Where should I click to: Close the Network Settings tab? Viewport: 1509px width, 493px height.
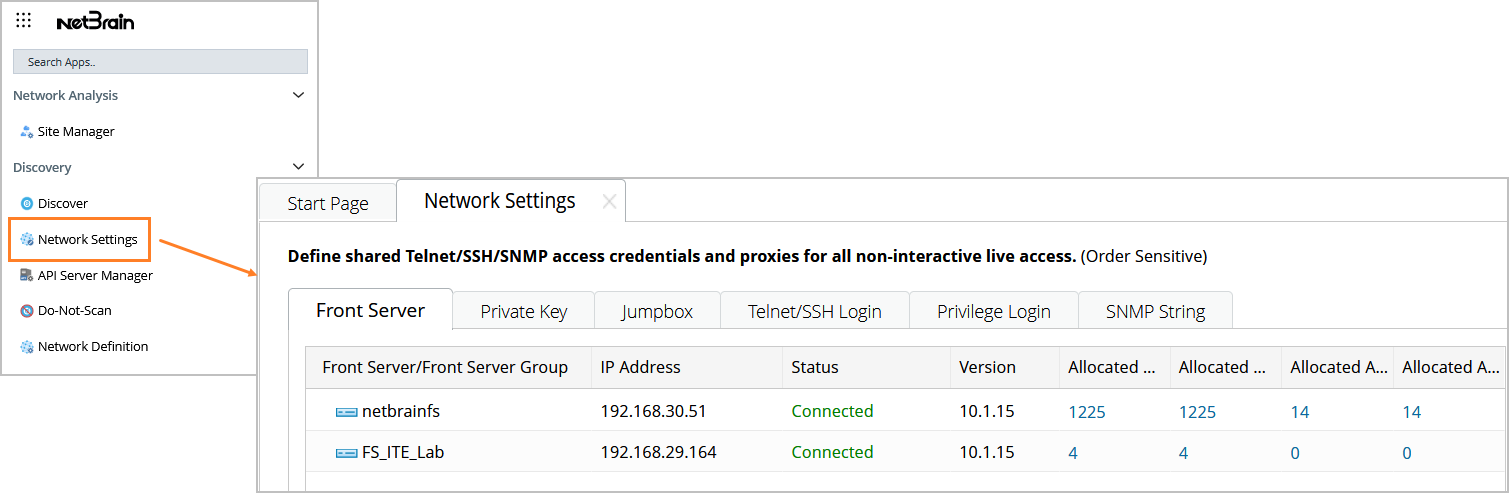[x=608, y=202]
